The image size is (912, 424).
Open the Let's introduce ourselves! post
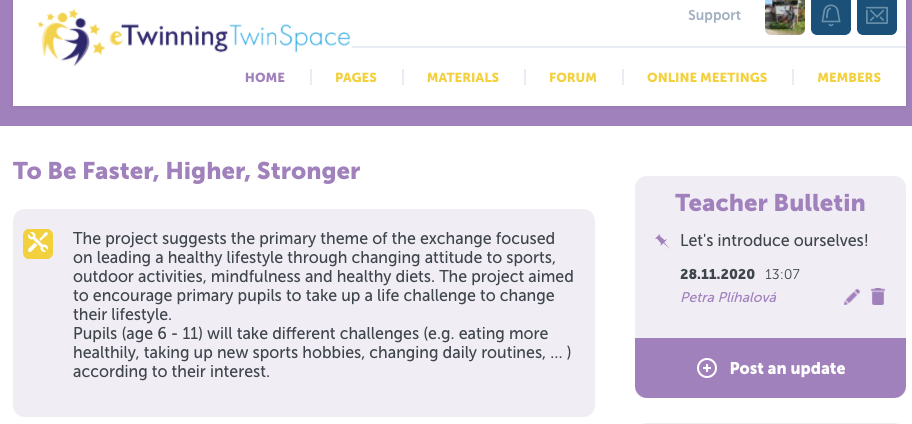774,241
